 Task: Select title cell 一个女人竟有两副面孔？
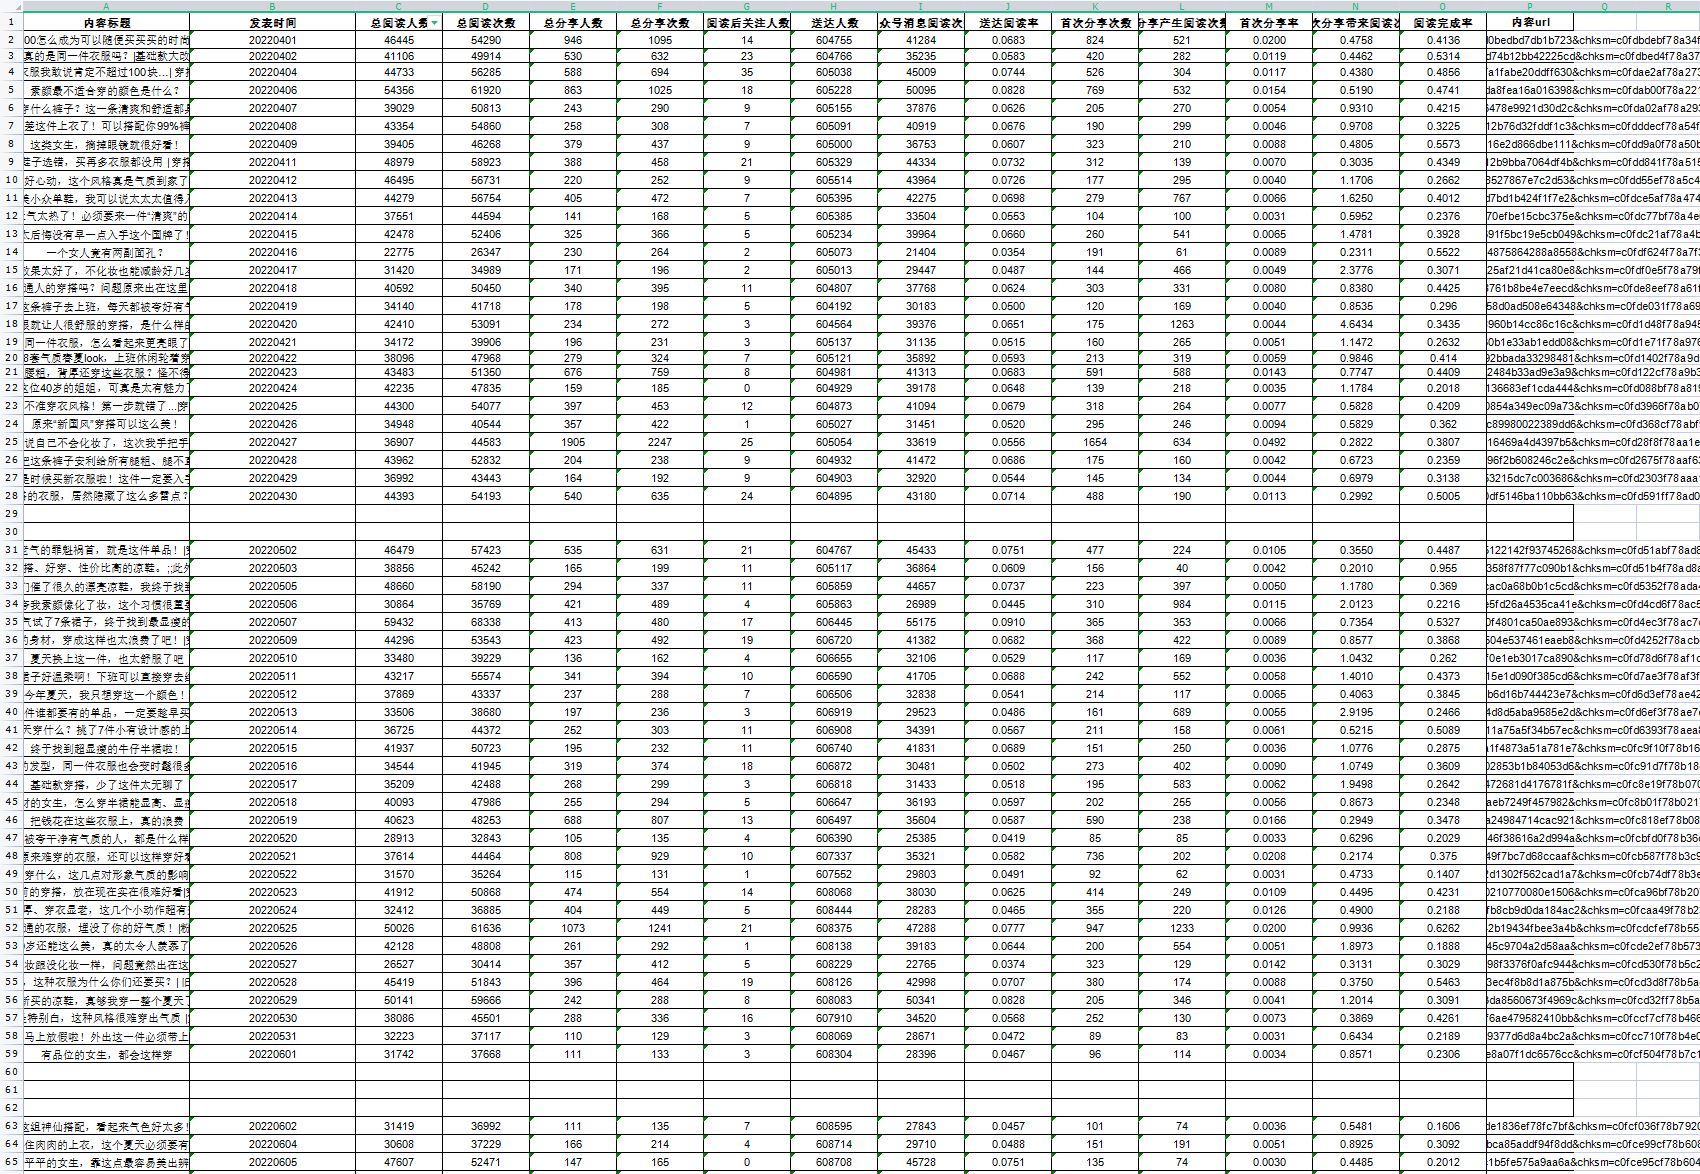106,252
